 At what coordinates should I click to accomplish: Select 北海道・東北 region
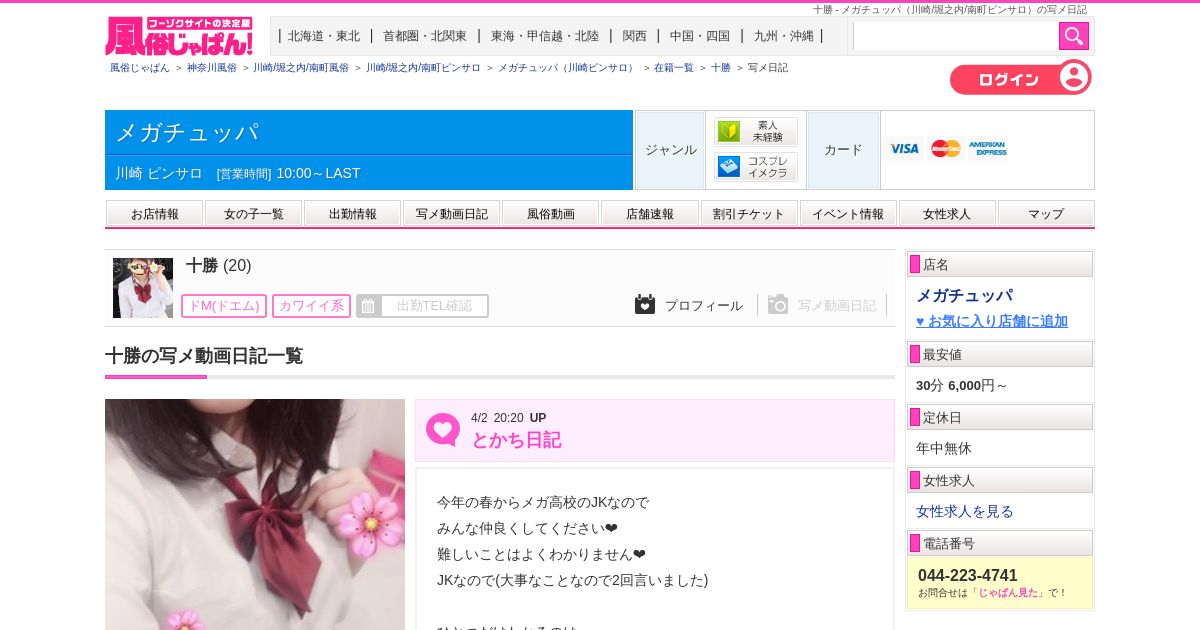point(324,36)
